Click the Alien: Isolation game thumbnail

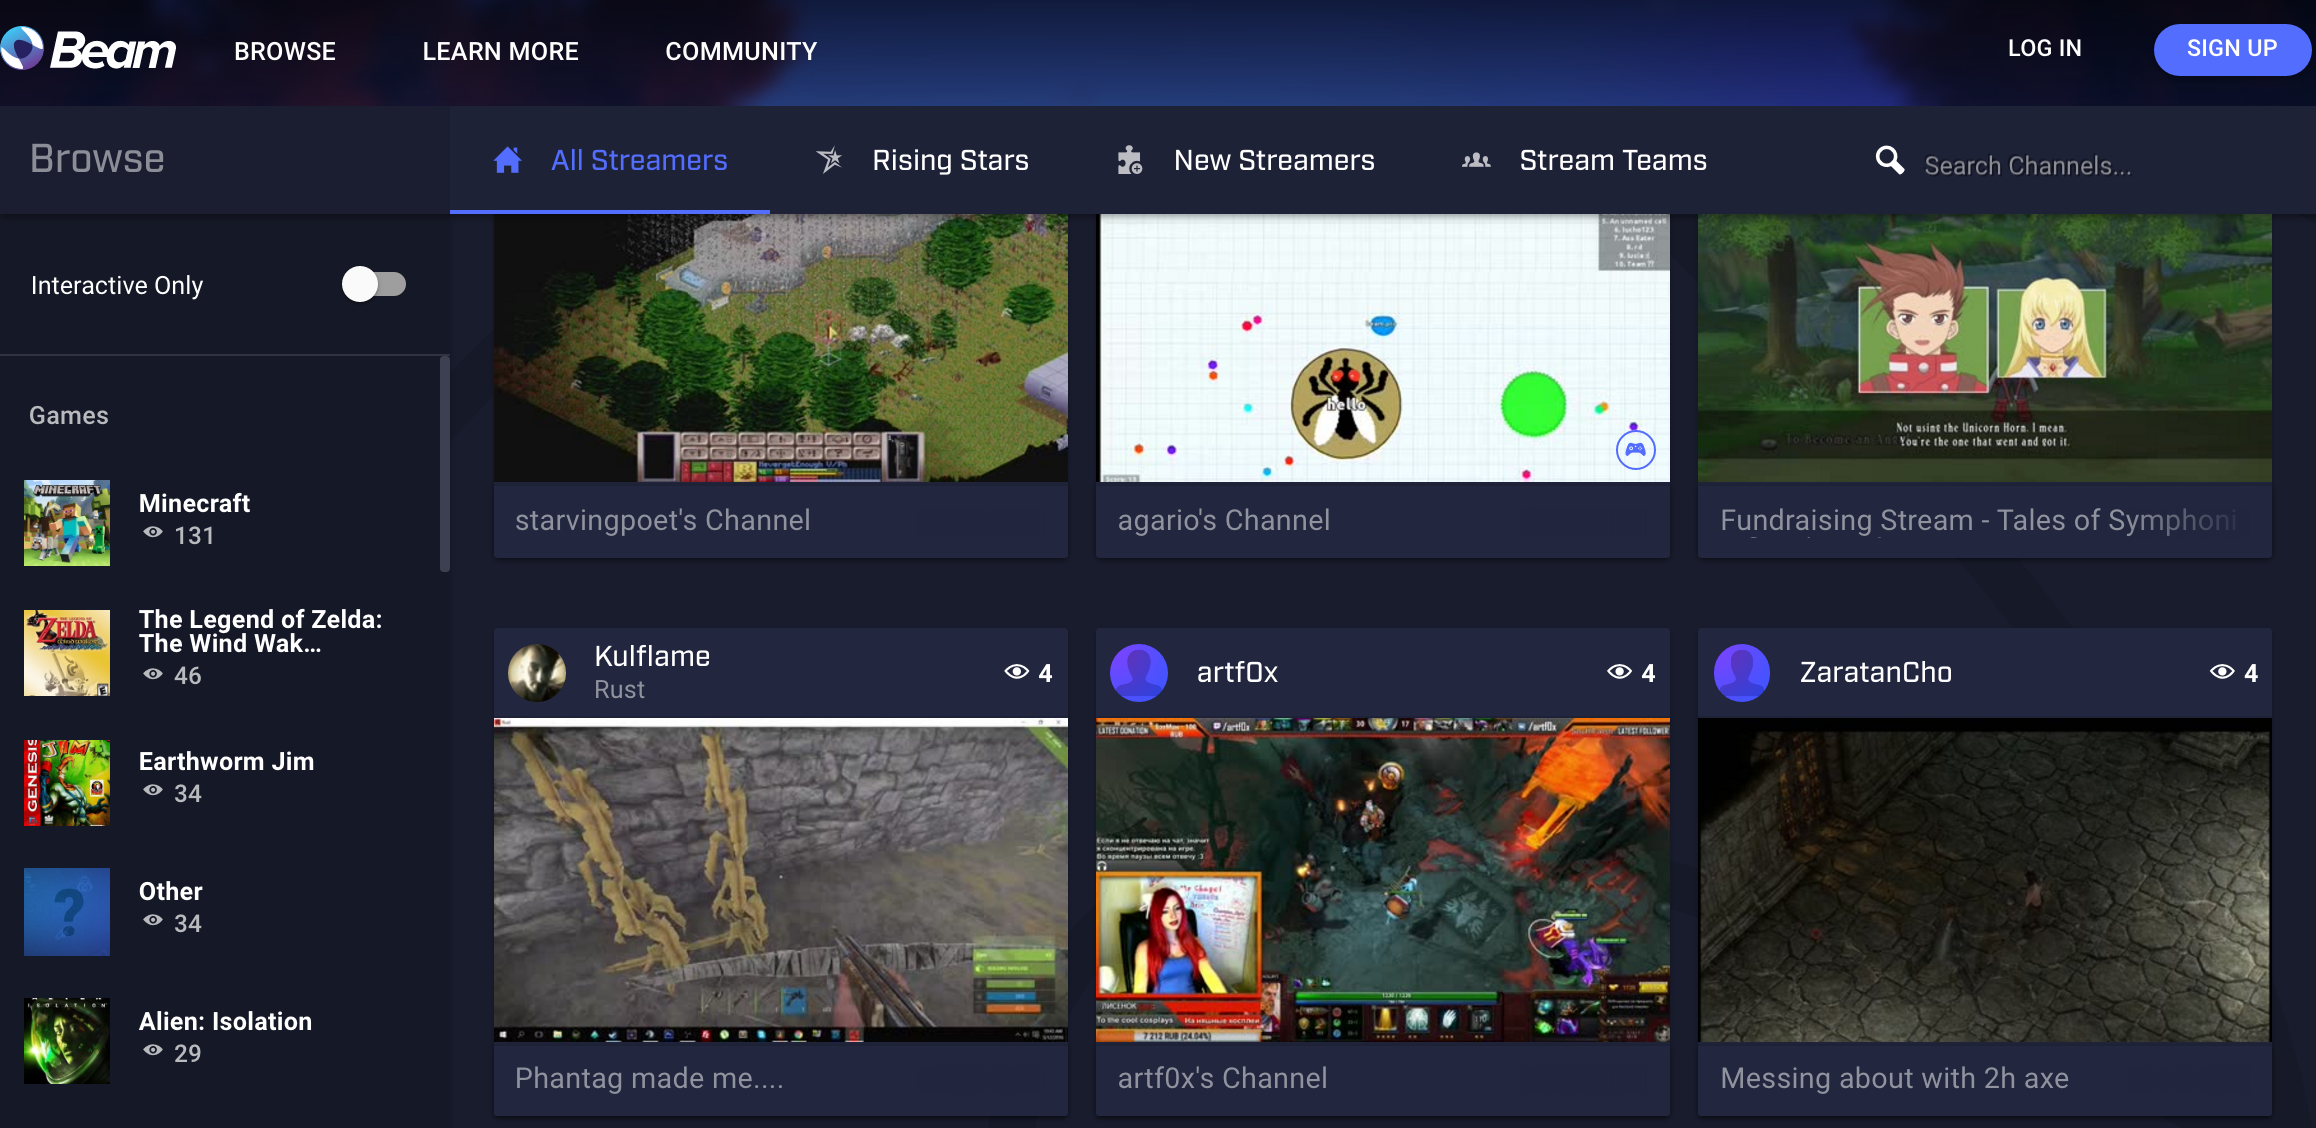(66, 1040)
